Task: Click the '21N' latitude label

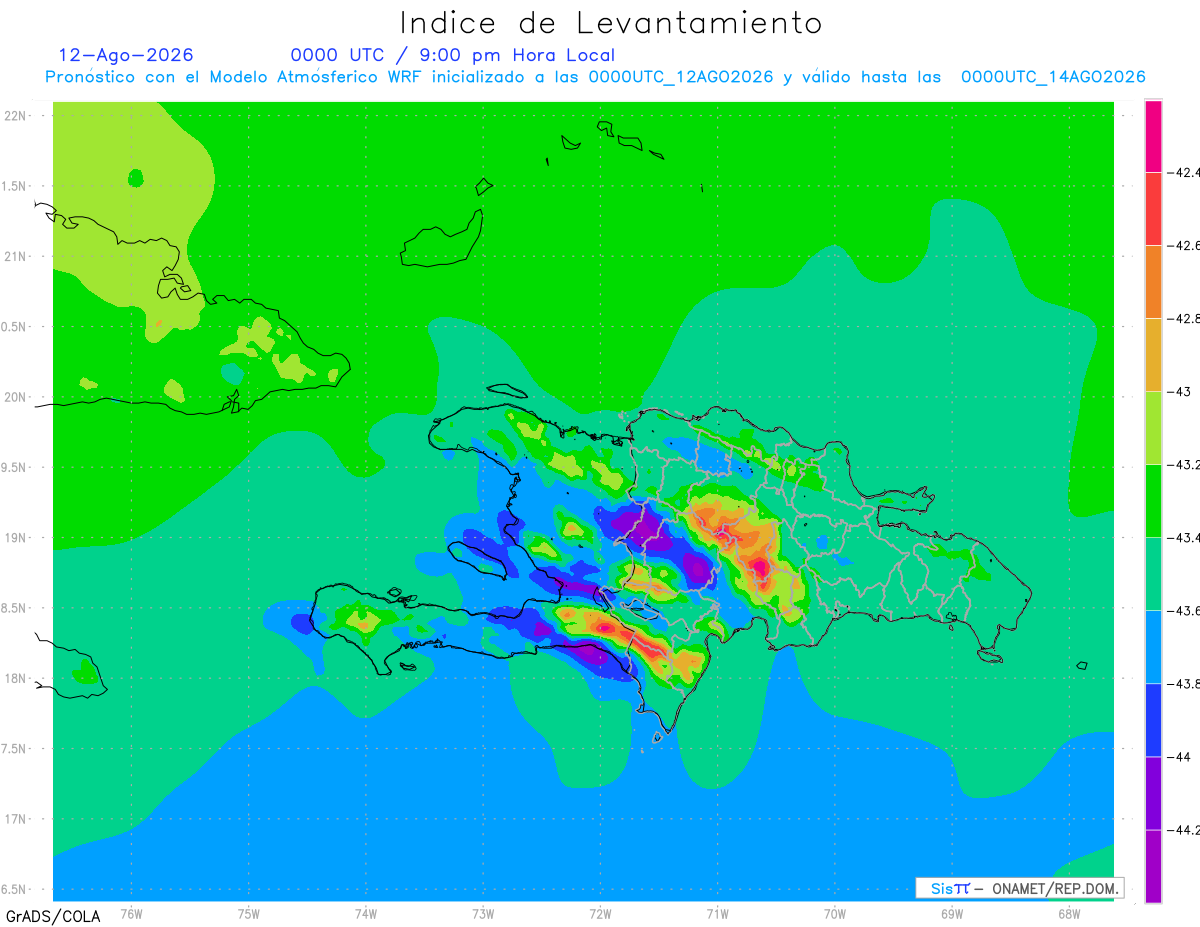Action: pos(16,257)
